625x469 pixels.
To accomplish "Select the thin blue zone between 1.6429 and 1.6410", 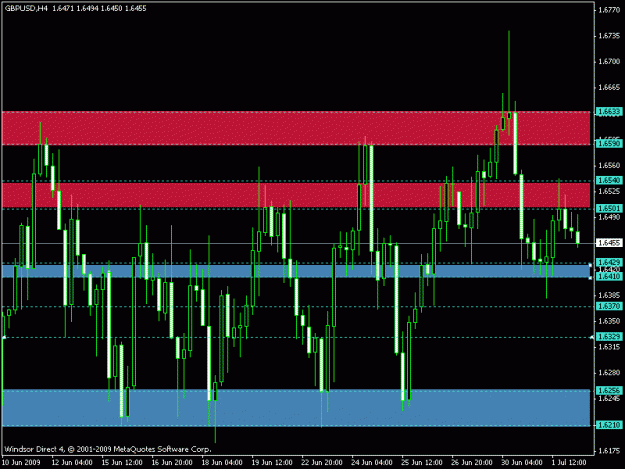I will click(x=296, y=271).
